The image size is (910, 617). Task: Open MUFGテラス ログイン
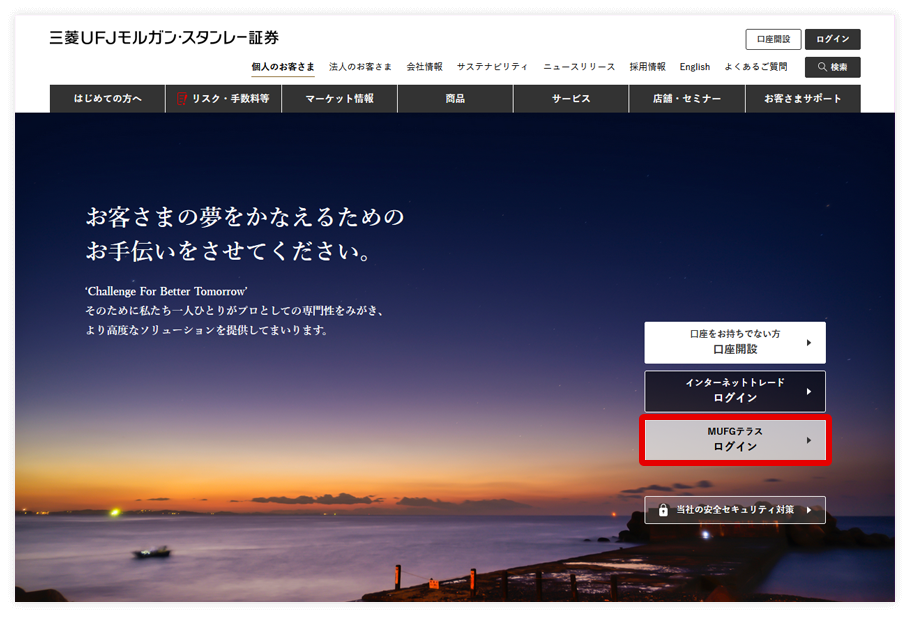(x=735, y=440)
